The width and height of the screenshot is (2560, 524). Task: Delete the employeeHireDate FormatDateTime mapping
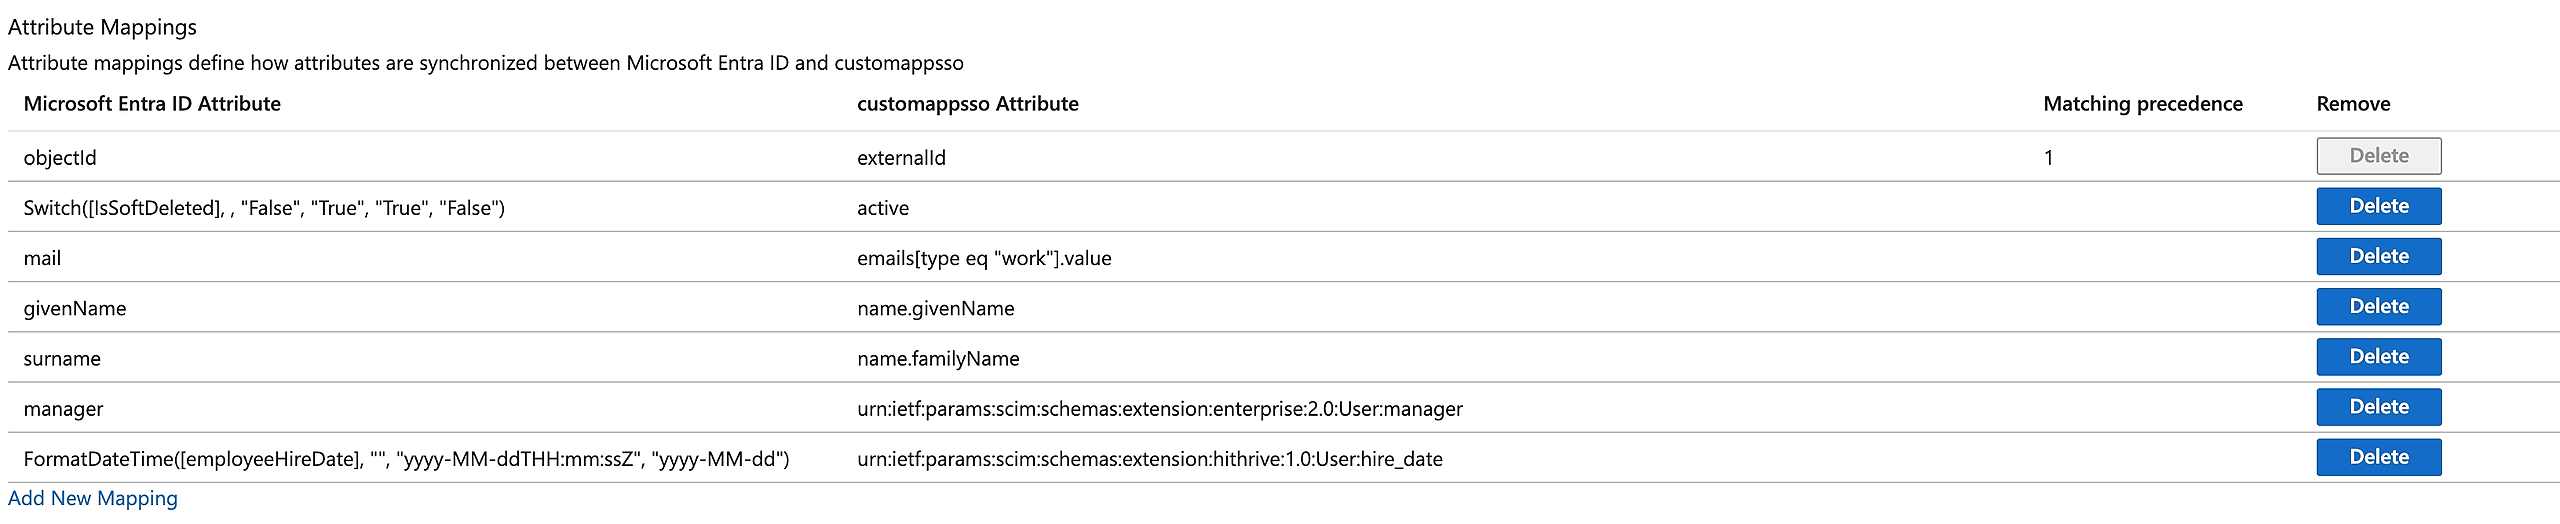[x=2378, y=456]
